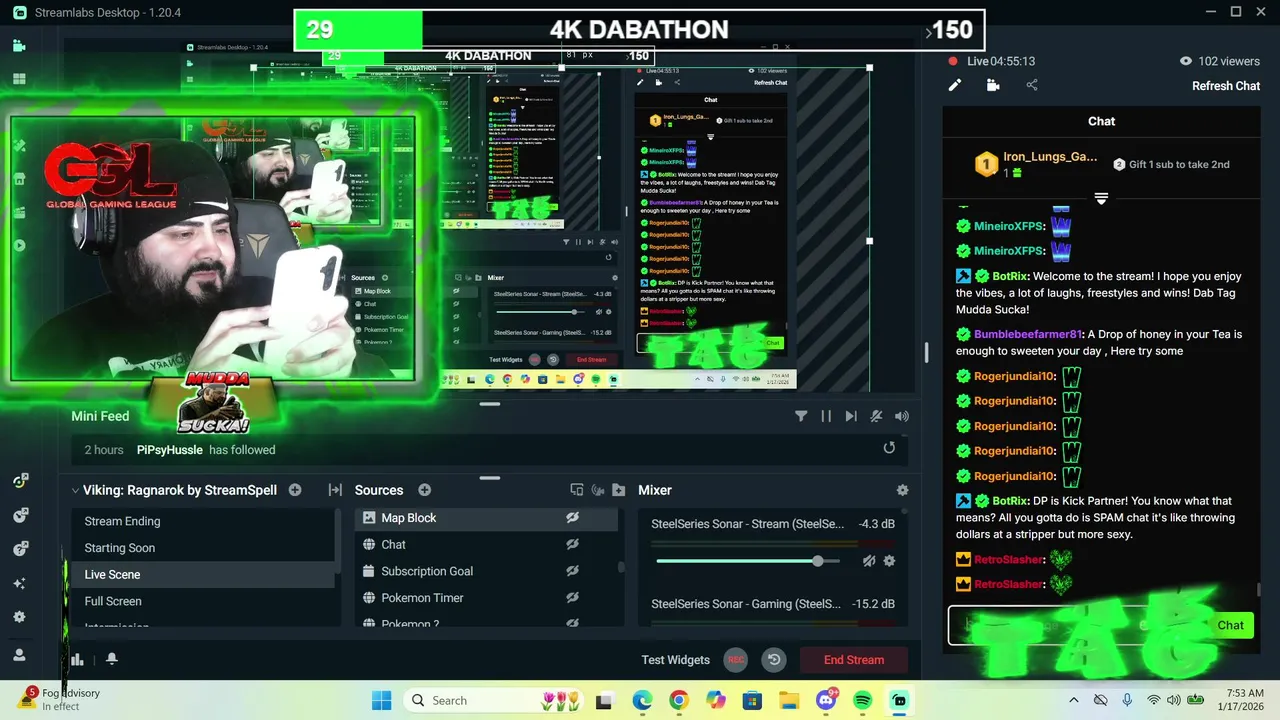The image size is (1280, 720).
Task: Select the Full Screen scene
Action: (202, 601)
